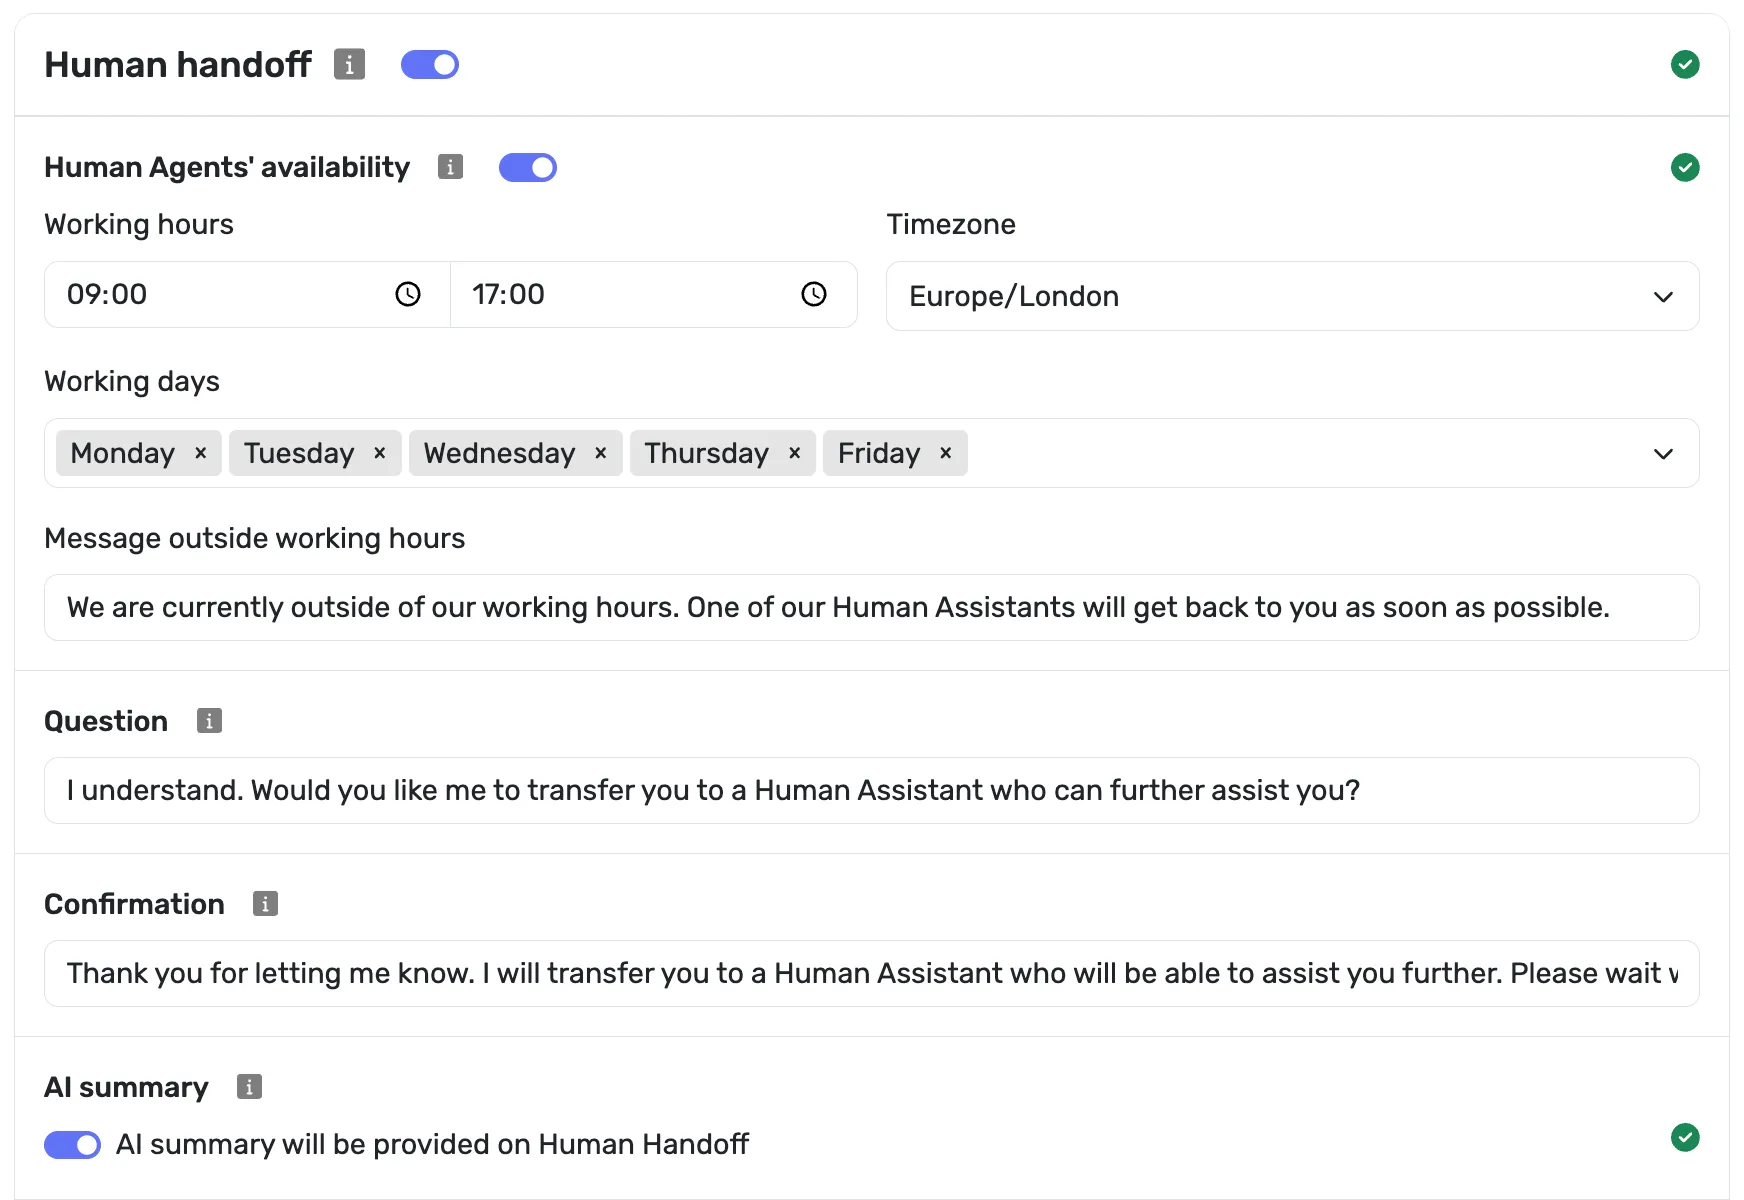
Task: Open the Europe/London timezone dropdown
Action: [1293, 296]
